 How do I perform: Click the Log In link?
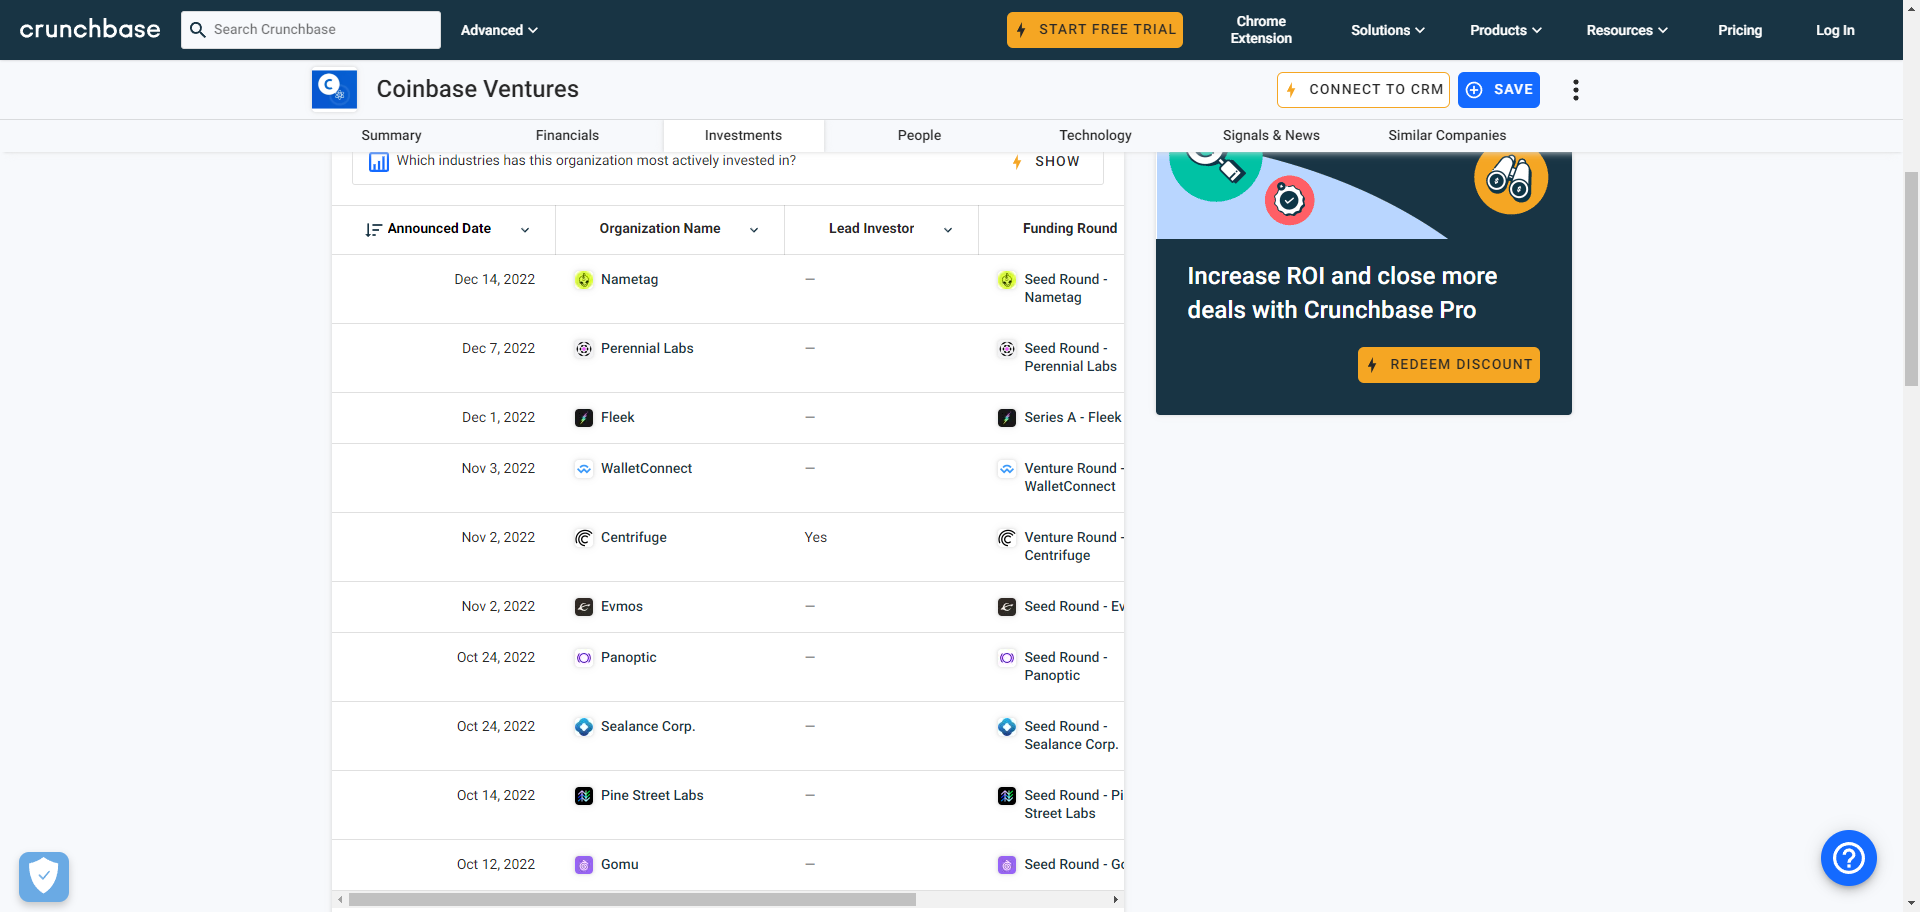coord(1835,30)
